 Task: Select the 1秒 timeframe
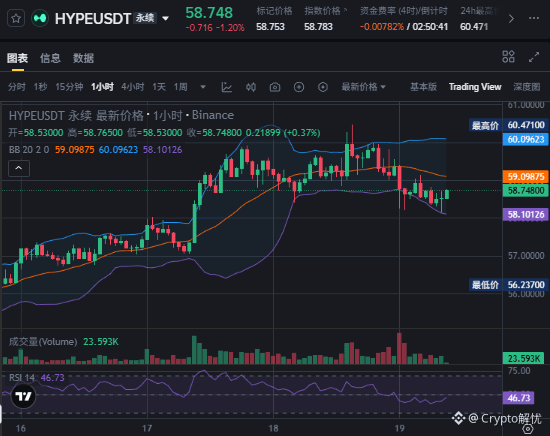tap(40, 87)
